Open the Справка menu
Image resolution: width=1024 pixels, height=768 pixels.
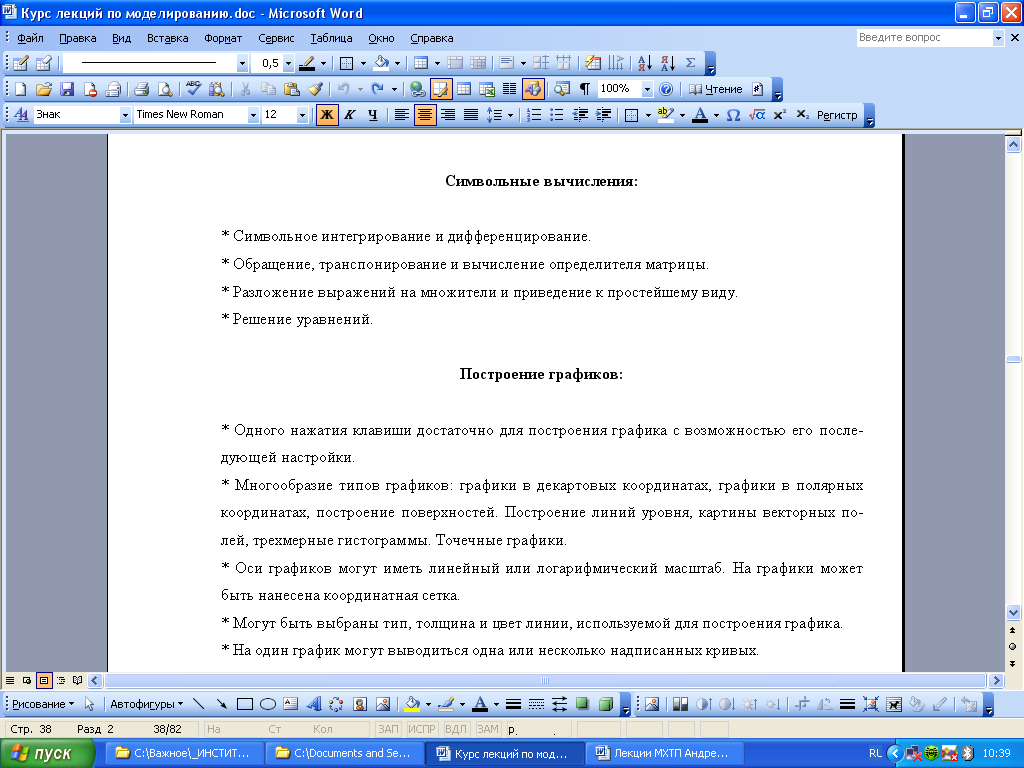pyautogui.click(x=432, y=38)
